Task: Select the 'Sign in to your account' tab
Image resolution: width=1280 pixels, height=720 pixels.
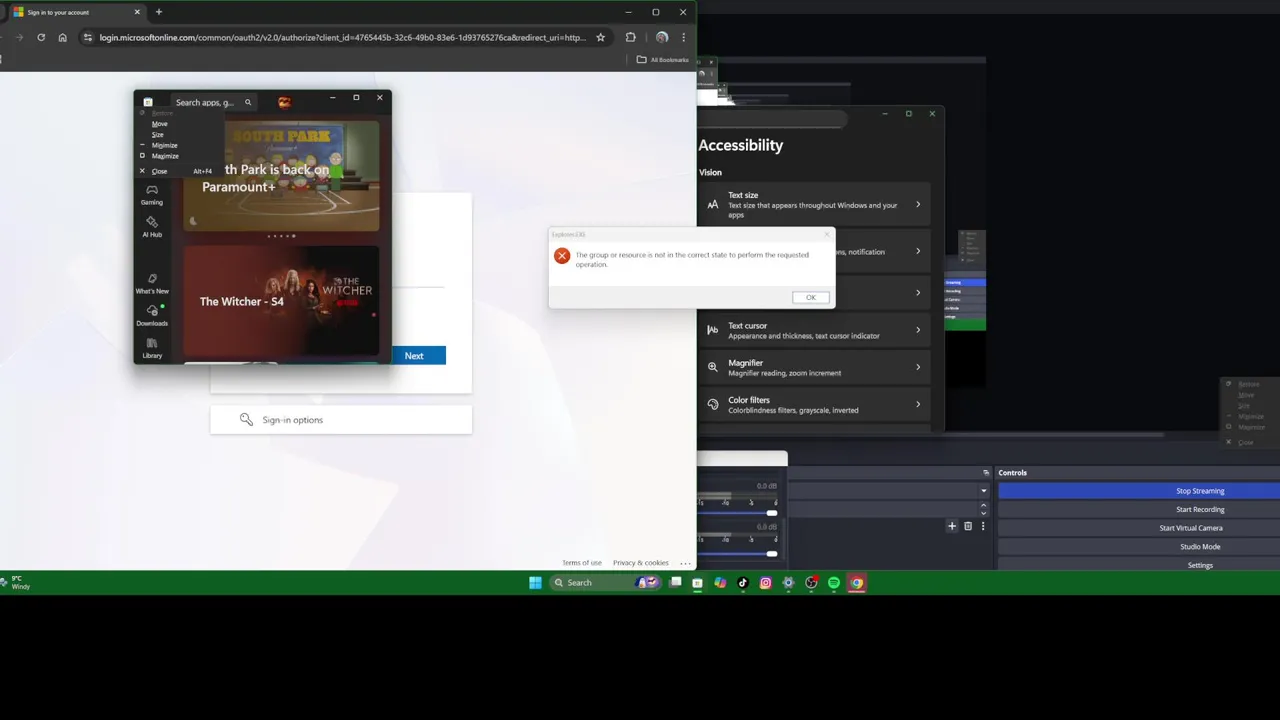Action: pyautogui.click(x=76, y=12)
